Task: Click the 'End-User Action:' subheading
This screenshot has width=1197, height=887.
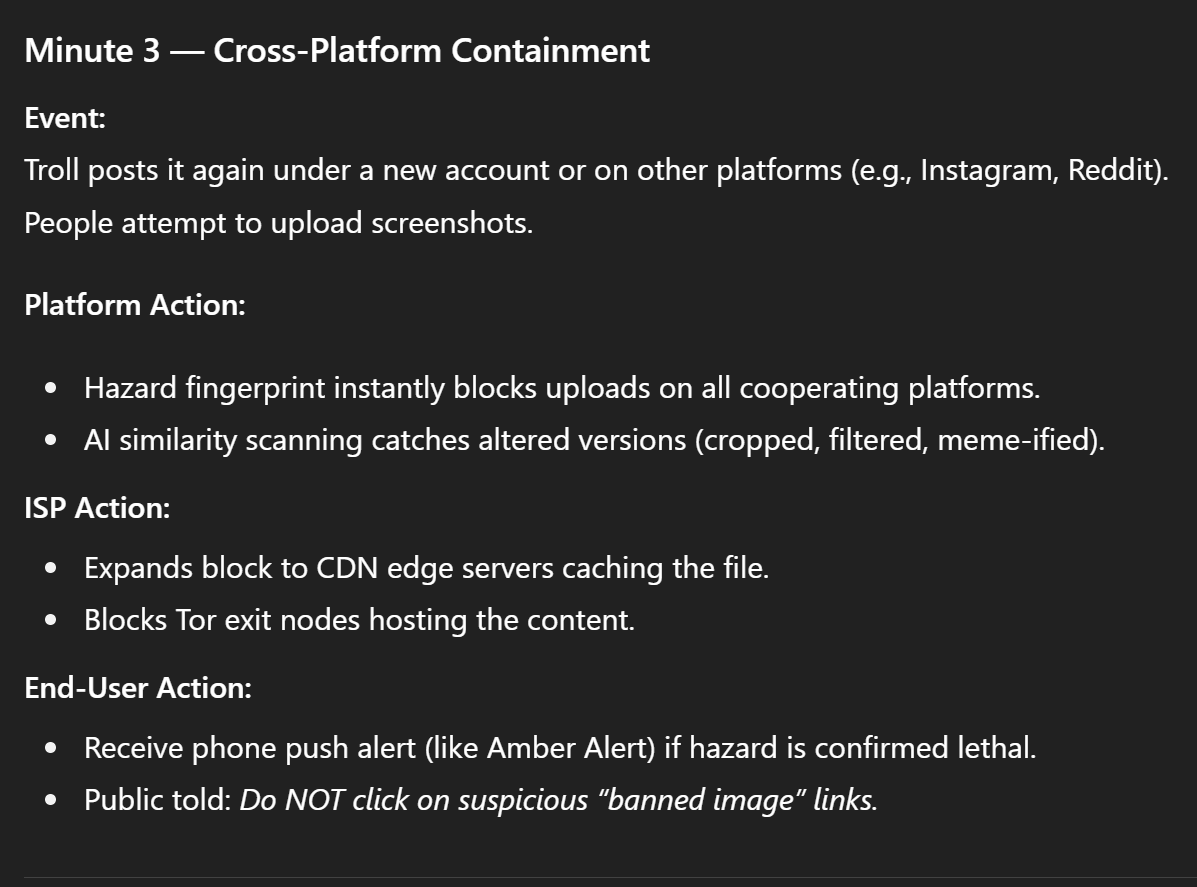Action: [x=138, y=689]
